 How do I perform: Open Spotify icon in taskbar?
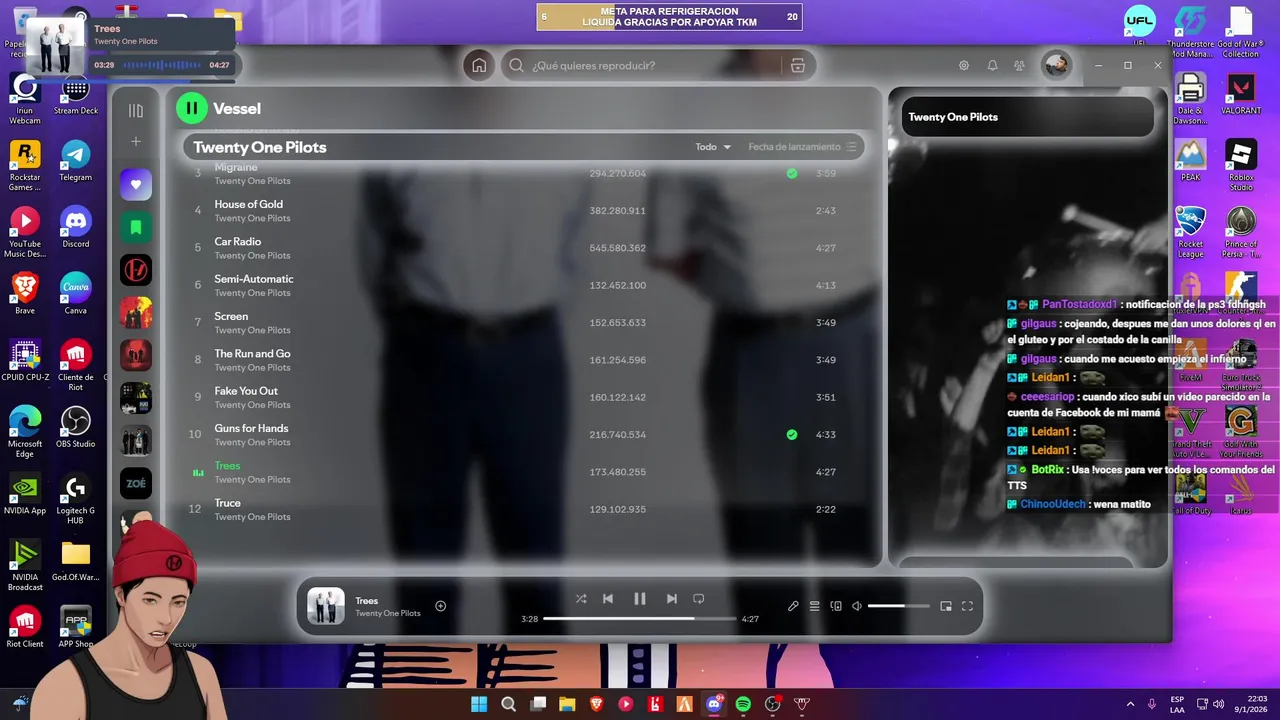pyautogui.click(x=743, y=704)
